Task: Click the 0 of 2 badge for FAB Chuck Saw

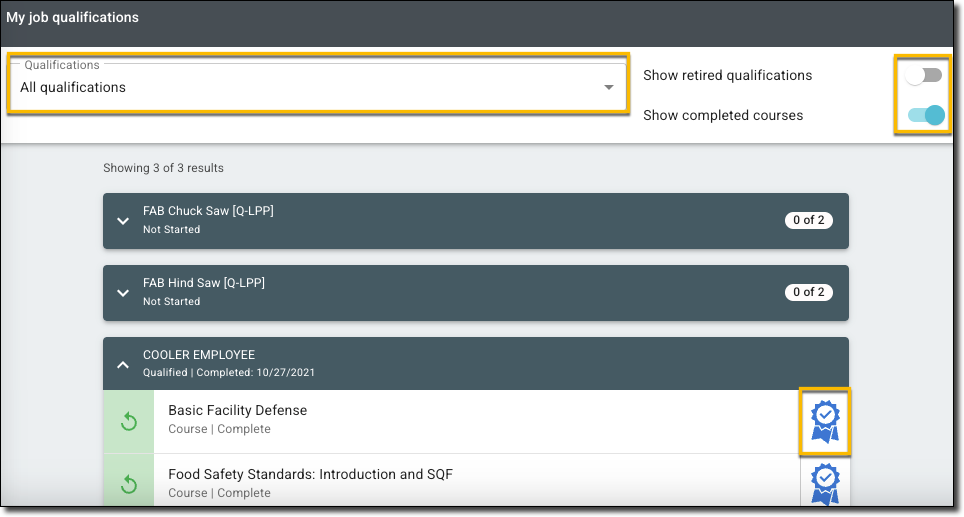Action: pos(808,221)
